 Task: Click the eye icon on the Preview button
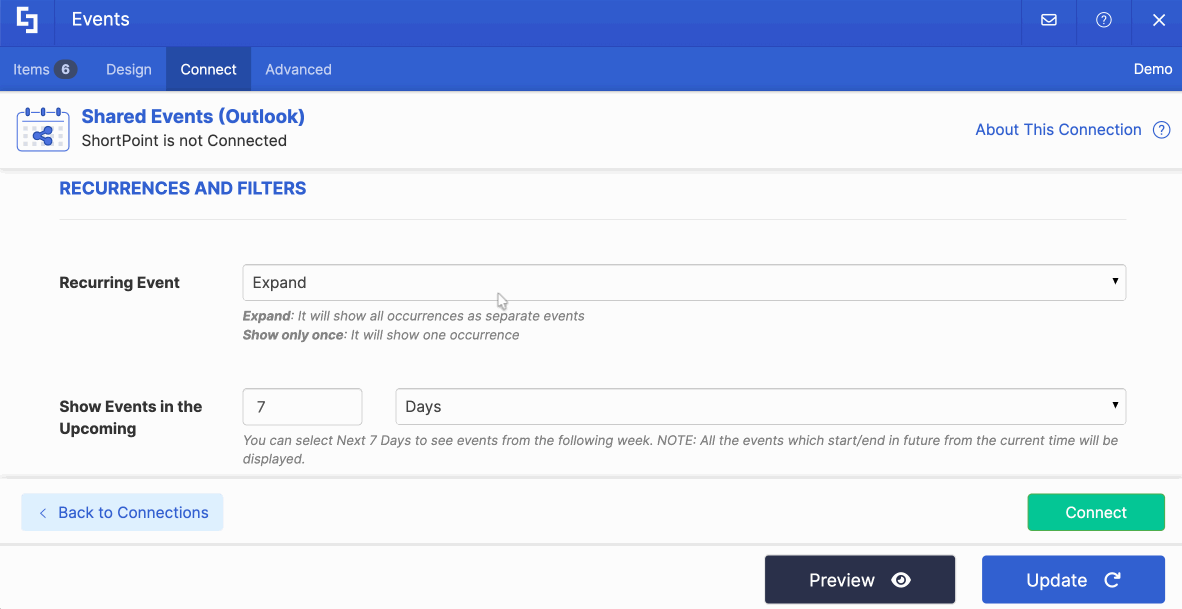coord(901,579)
